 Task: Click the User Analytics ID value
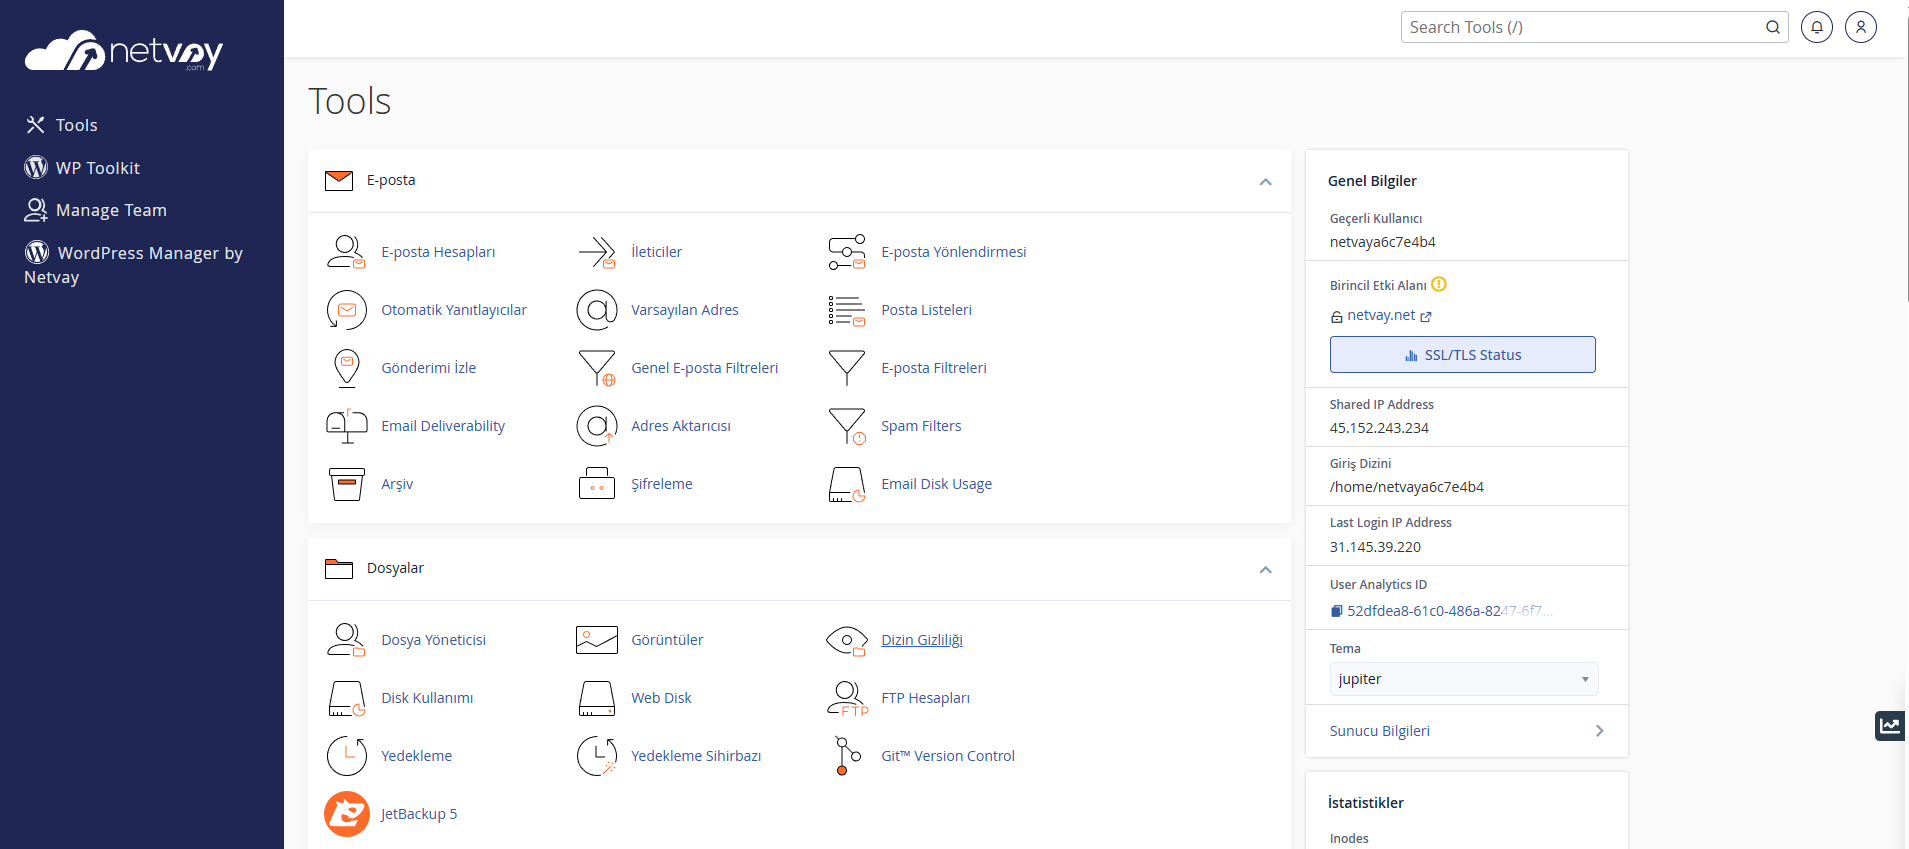tap(1449, 611)
